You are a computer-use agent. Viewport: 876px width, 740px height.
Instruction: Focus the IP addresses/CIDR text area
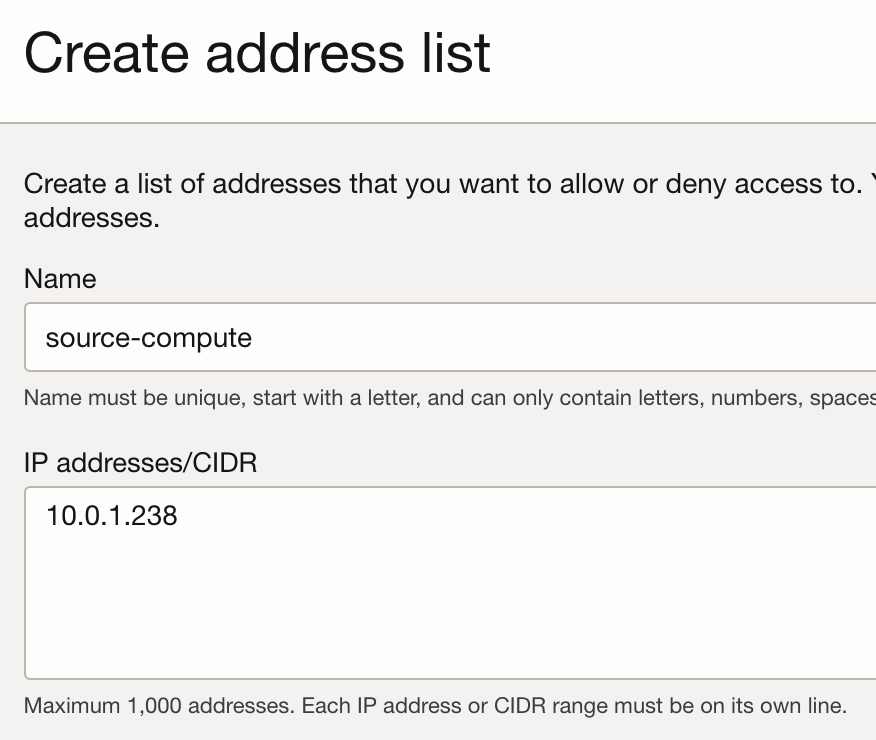click(450, 583)
